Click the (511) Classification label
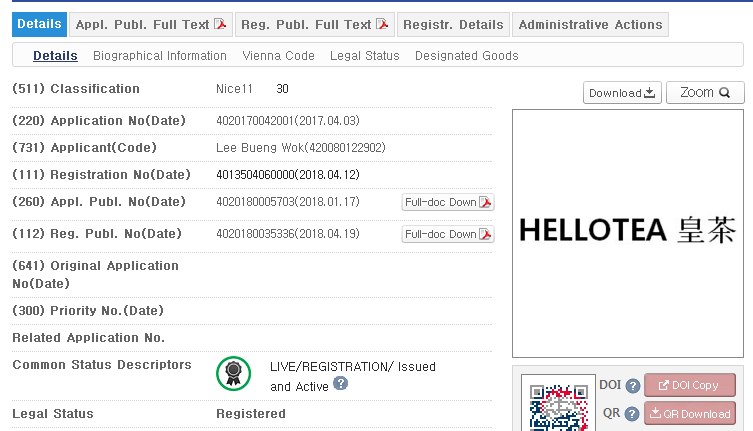This screenshot has height=431, width=753. pyautogui.click(x=76, y=89)
